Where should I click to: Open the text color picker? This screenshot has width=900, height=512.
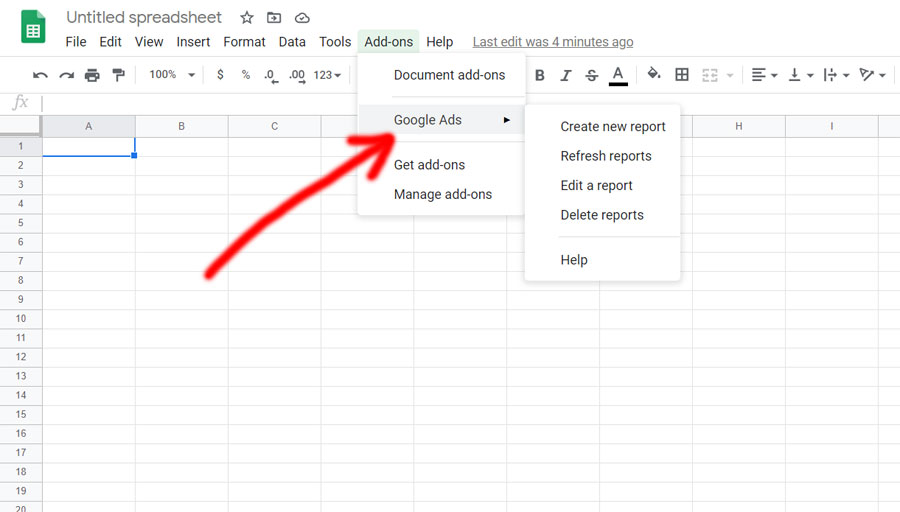click(618, 75)
